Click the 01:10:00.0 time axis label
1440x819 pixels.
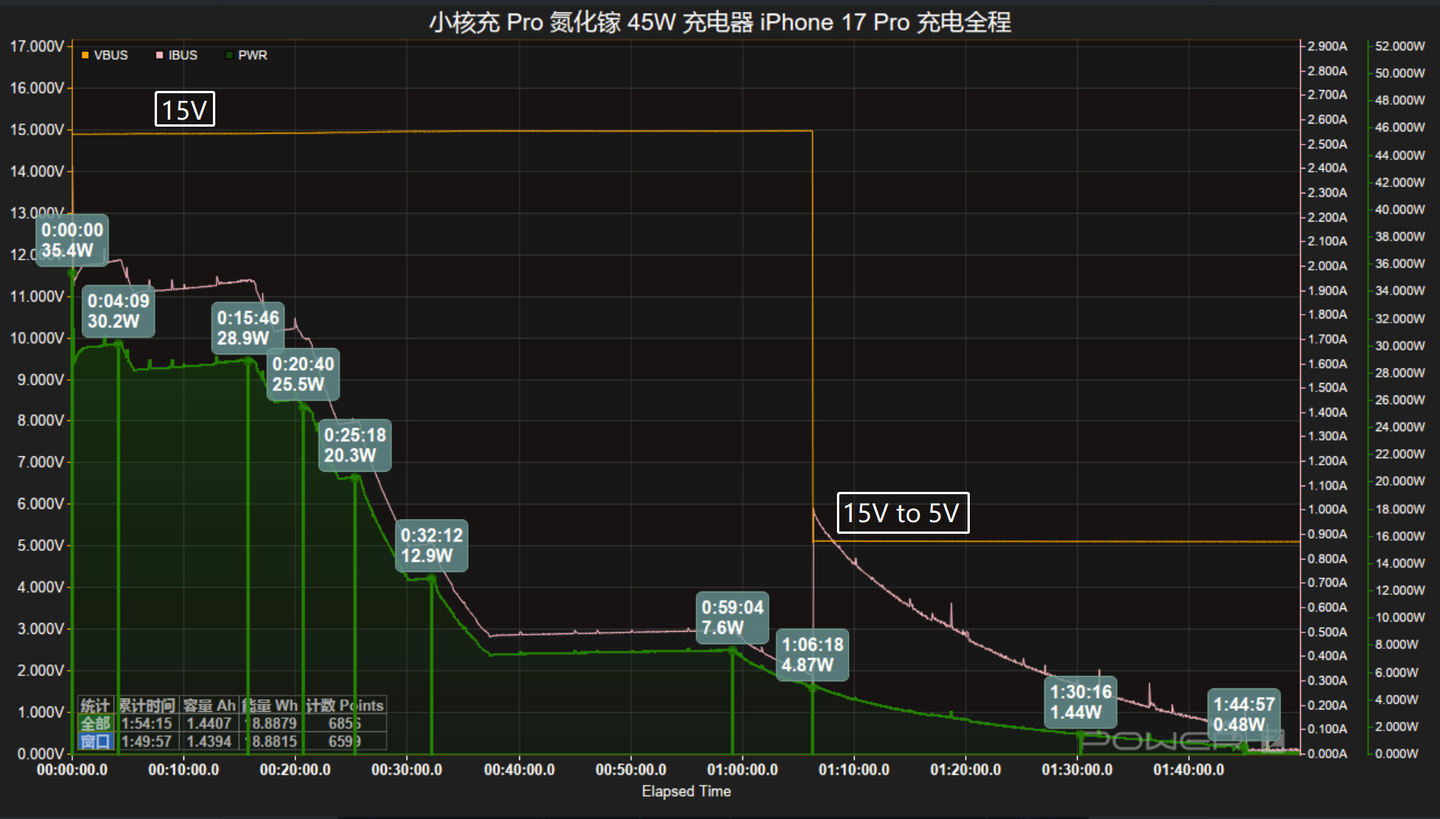(x=854, y=770)
